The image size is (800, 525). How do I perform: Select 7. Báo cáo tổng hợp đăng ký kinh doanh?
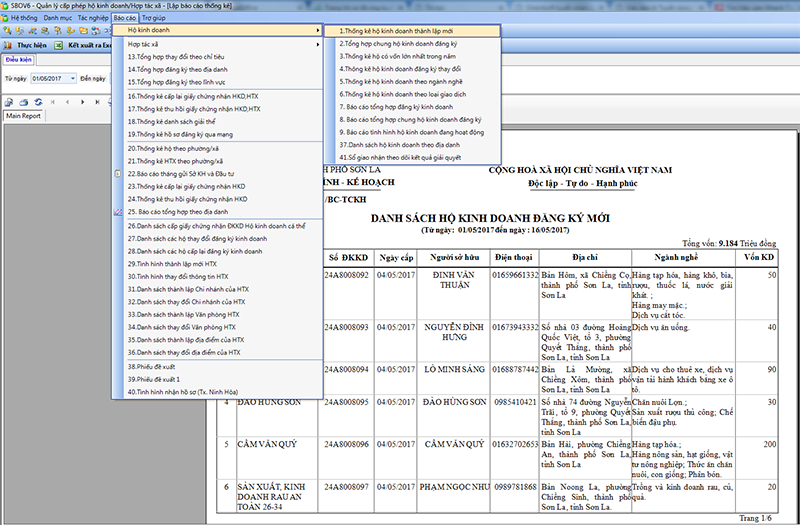pos(412,107)
